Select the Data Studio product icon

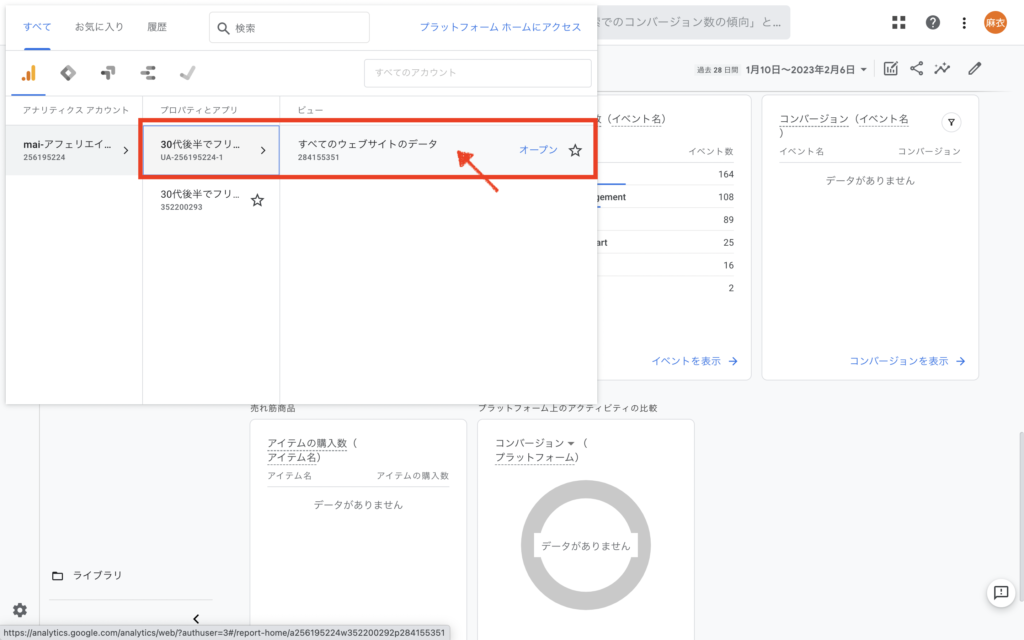tap(148, 73)
